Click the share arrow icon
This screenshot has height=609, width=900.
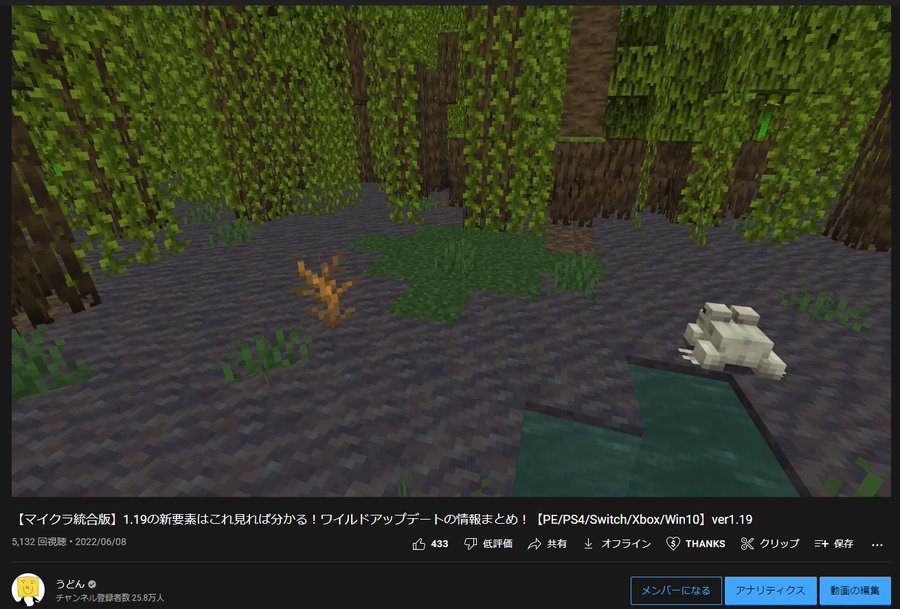(x=534, y=544)
